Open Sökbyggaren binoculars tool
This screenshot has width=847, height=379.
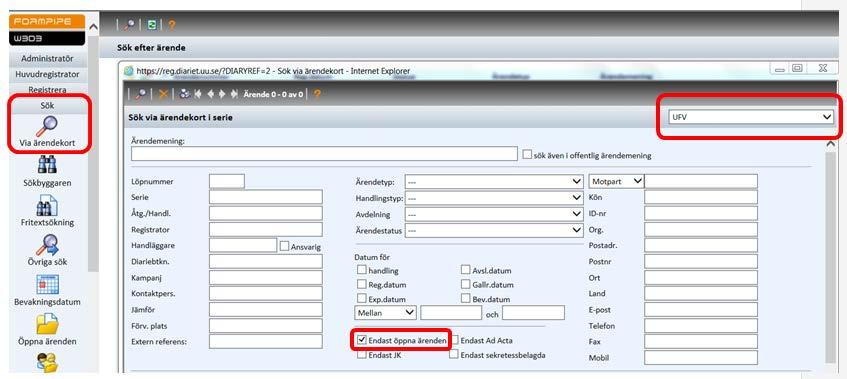click(48, 171)
